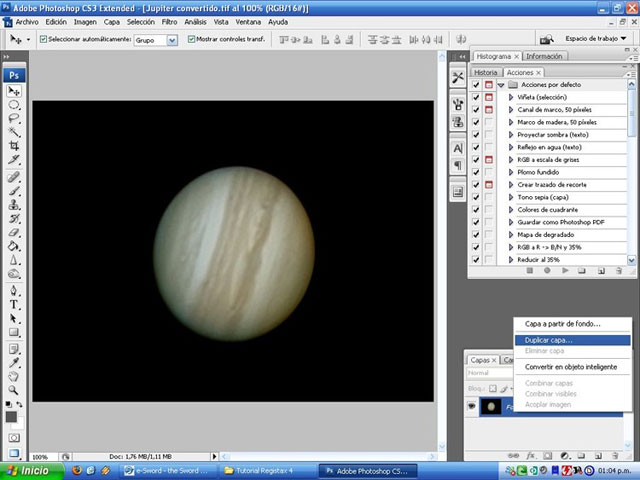Screen dimensions: 640x480
Task: Open the Grupo dropdown in options bar
Action: click(x=172, y=40)
